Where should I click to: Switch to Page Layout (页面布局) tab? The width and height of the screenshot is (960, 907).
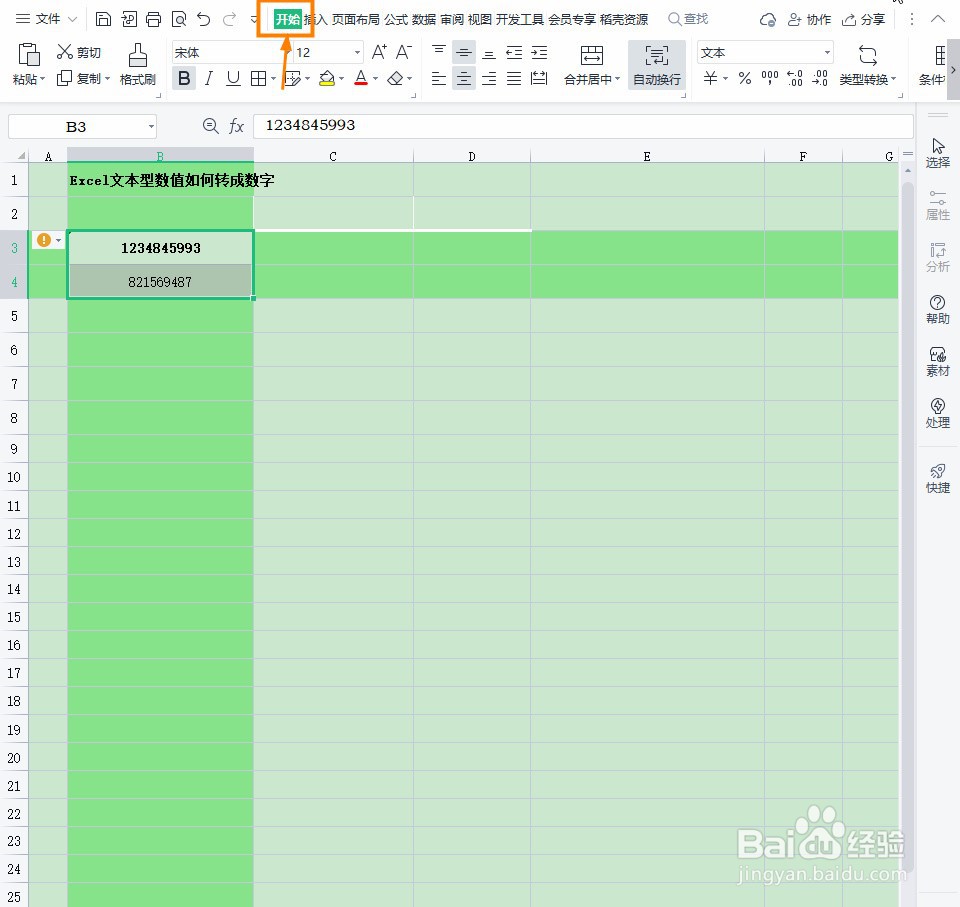click(356, 20)
